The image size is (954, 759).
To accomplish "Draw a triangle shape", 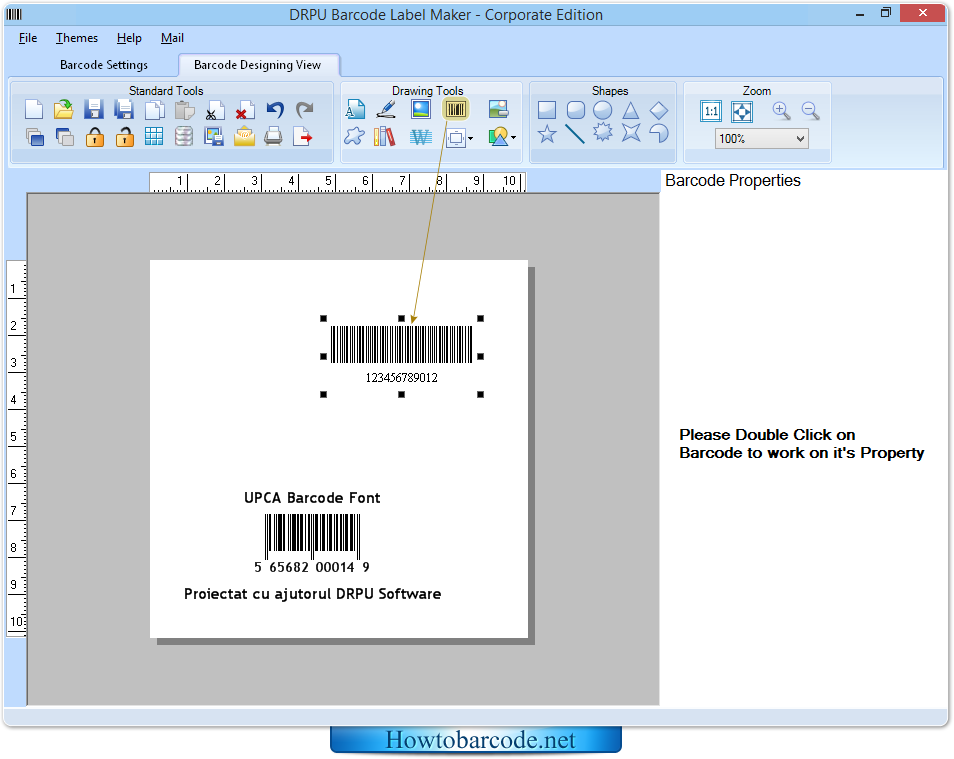I will coord(631,110).
